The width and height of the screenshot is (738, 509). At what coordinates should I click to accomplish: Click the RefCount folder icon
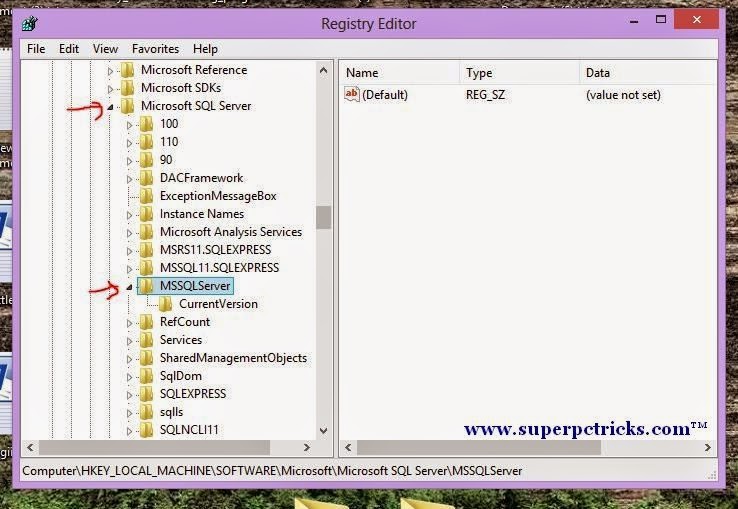click(x=146, y=322)
